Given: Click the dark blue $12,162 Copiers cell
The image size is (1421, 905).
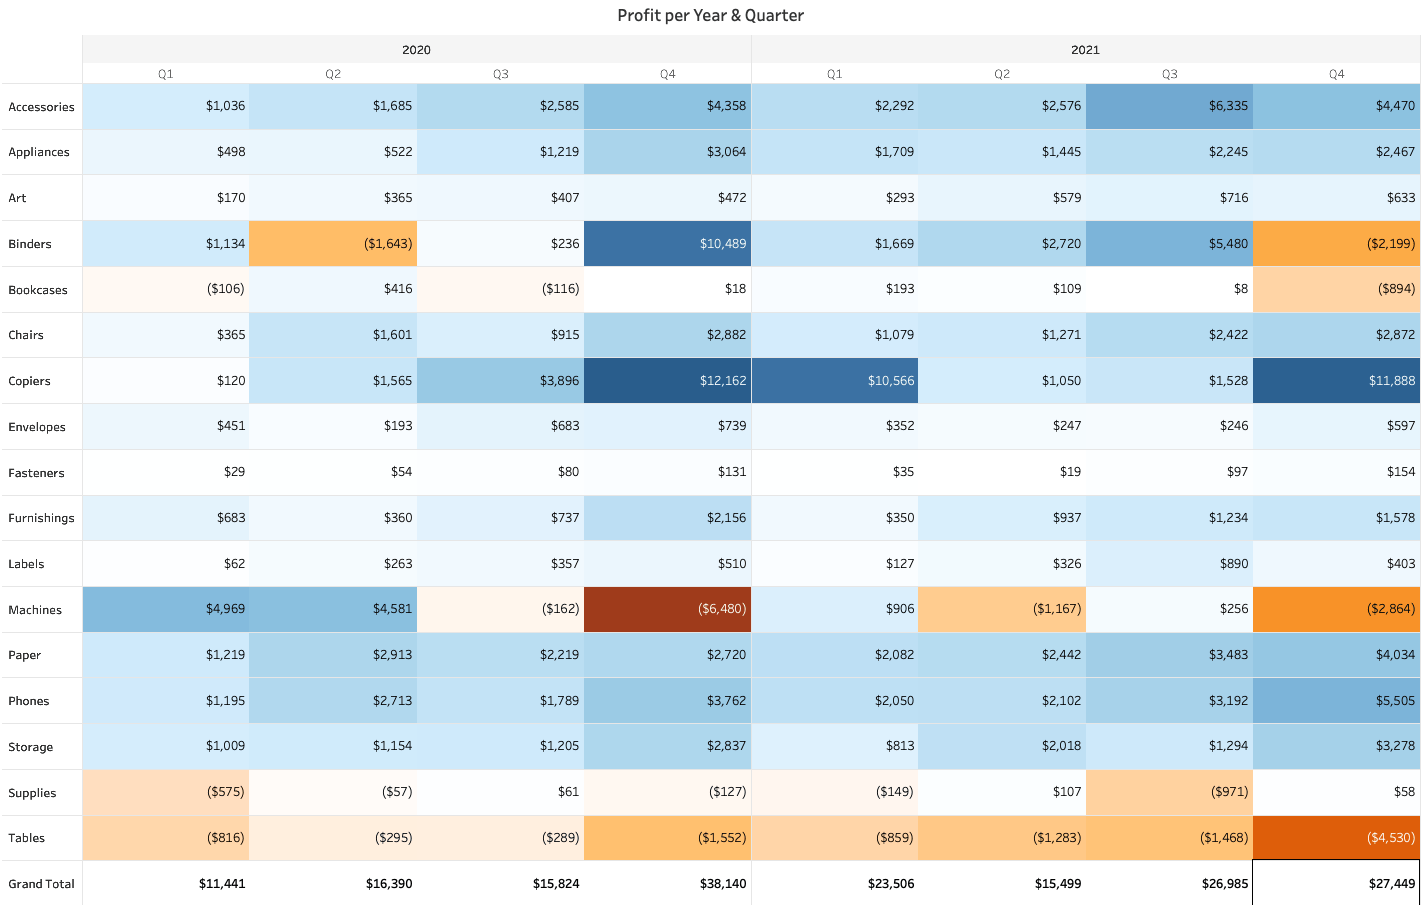Looking at the screenshot, I should coord(667,381).
